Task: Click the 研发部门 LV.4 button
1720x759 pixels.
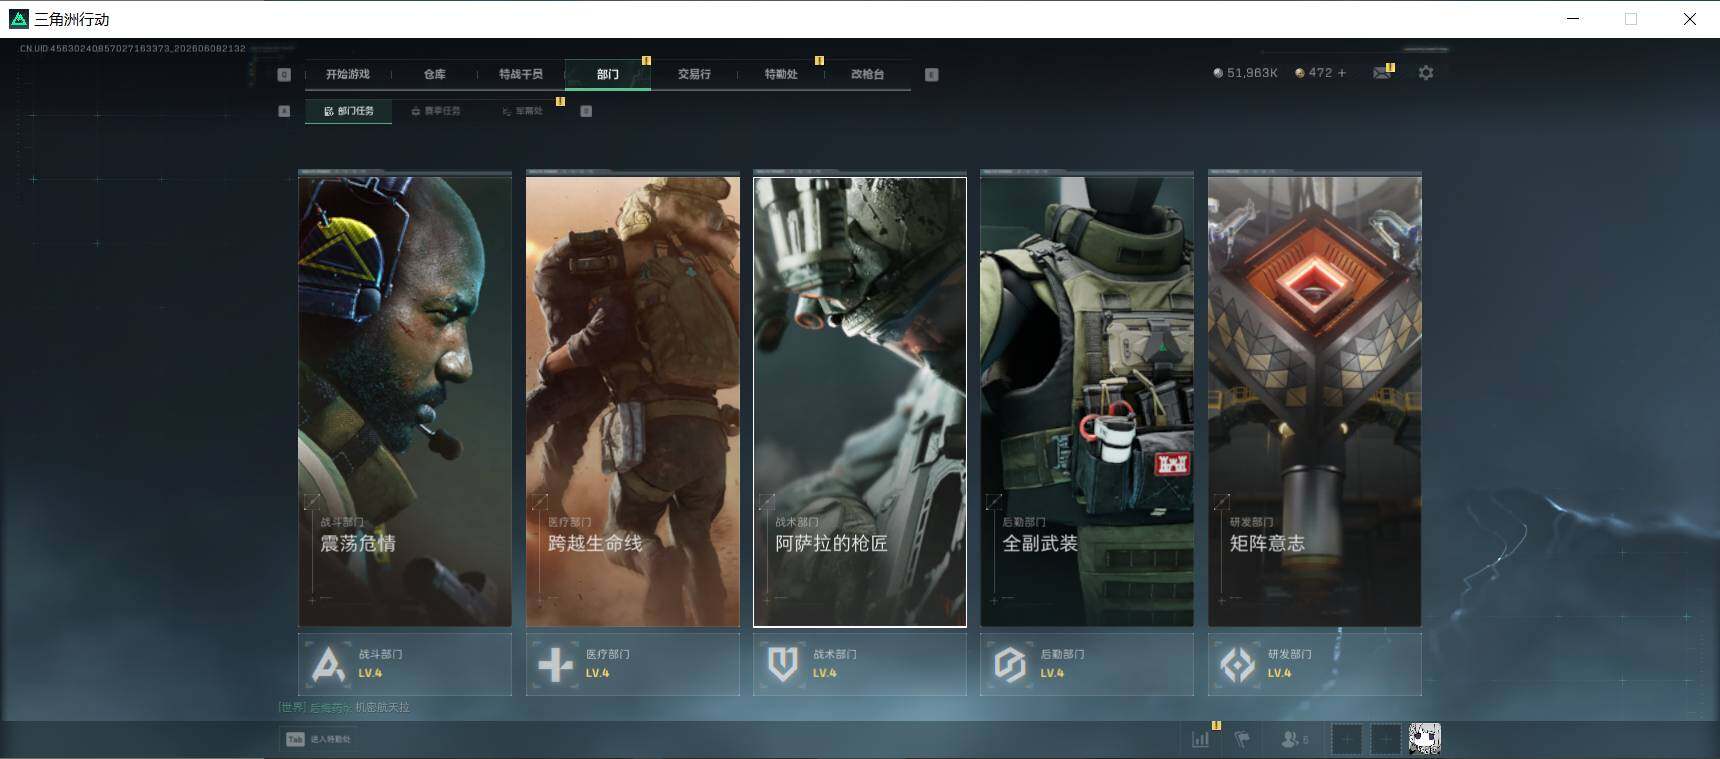Action: point(1315,664)
